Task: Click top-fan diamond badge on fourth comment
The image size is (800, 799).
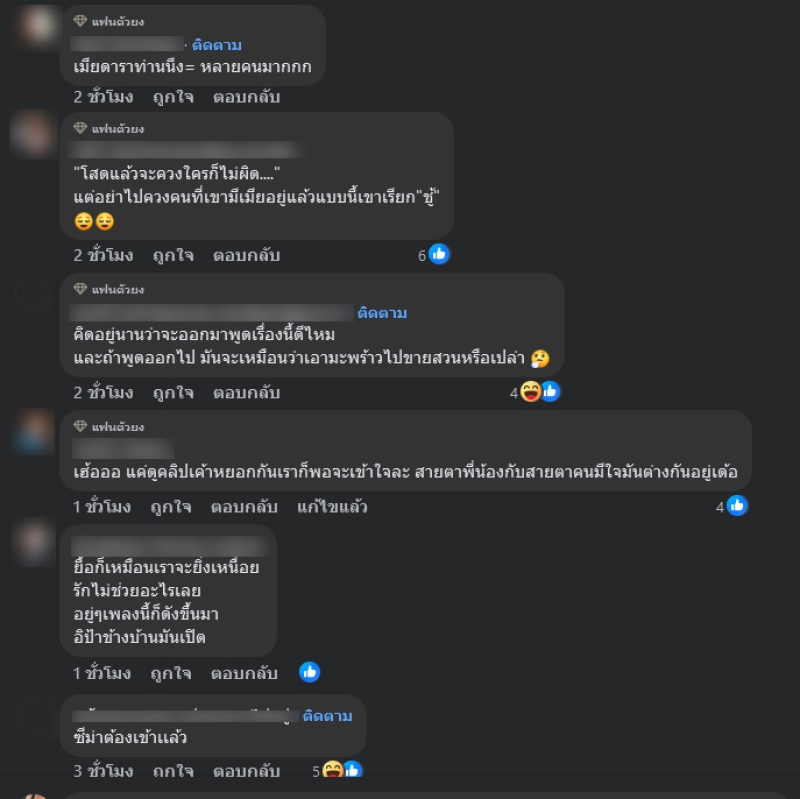Action: [80, 426]
